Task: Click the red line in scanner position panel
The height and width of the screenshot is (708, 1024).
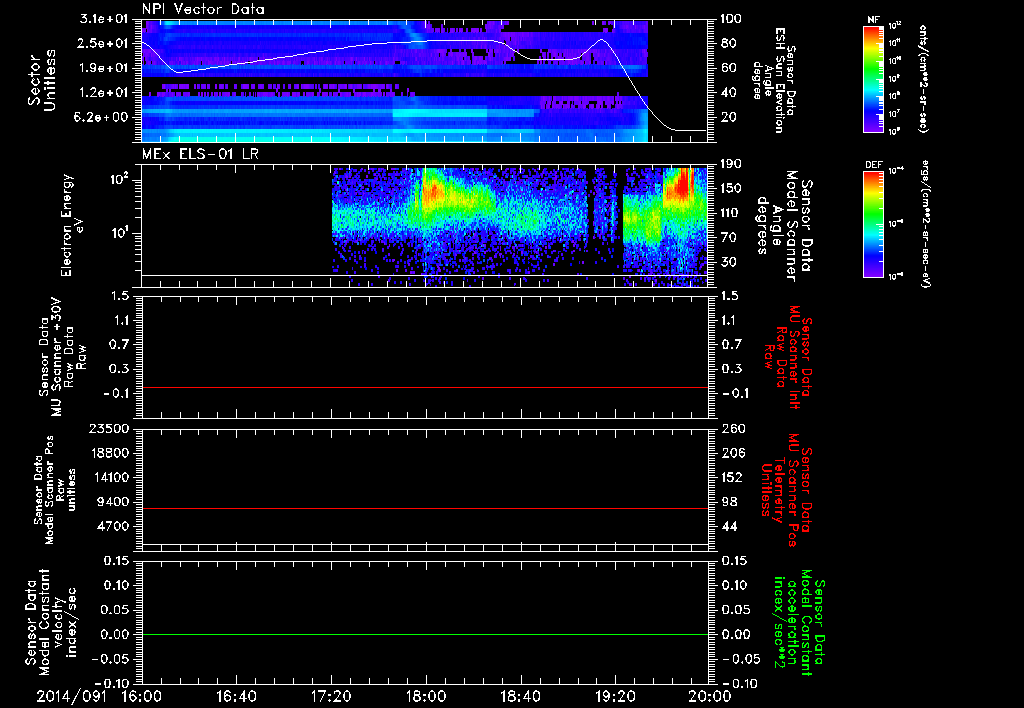Action: 425,508
